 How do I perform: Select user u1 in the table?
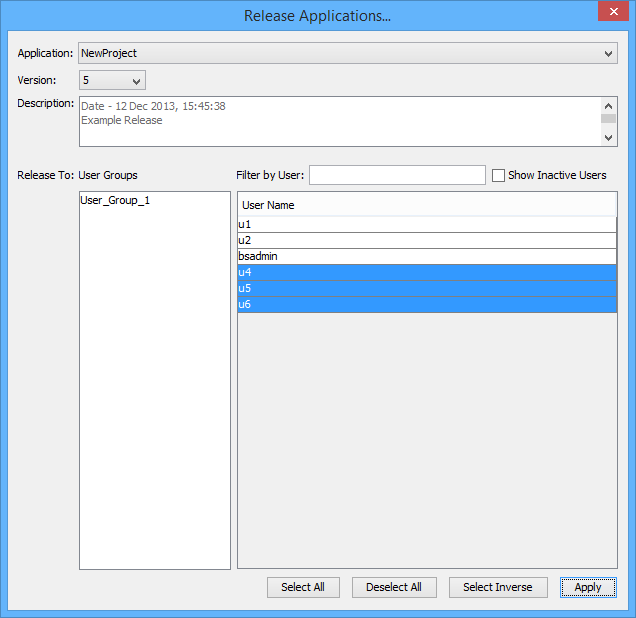427,225
